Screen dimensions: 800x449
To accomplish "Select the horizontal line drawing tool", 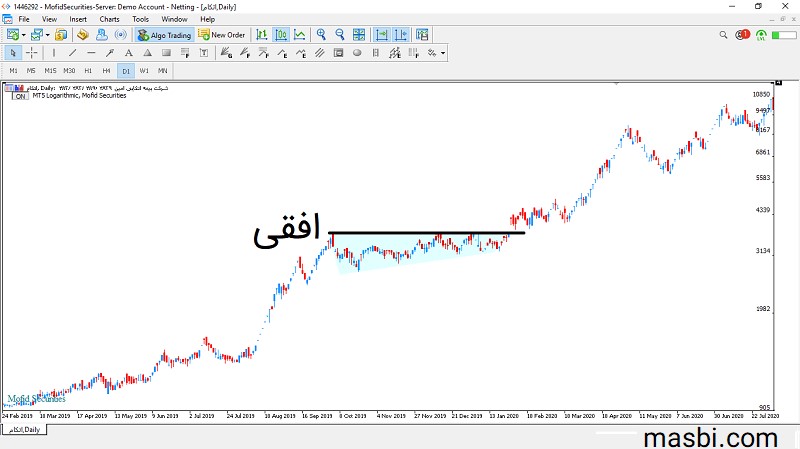I will [x=91, y=52].
